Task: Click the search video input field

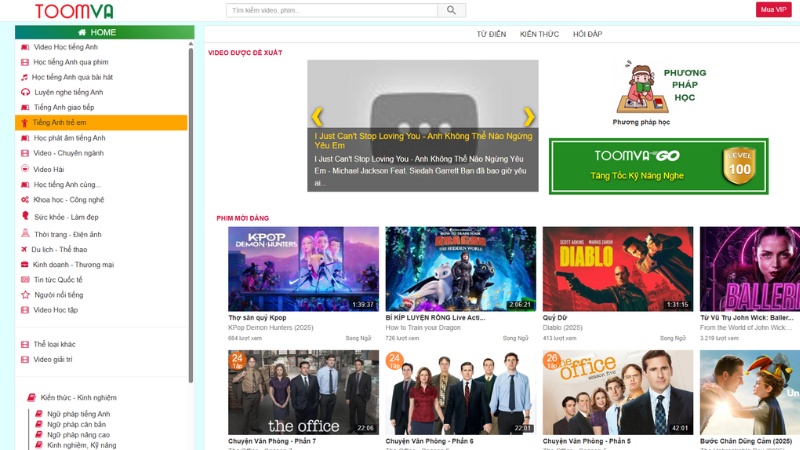Action: 332,11
